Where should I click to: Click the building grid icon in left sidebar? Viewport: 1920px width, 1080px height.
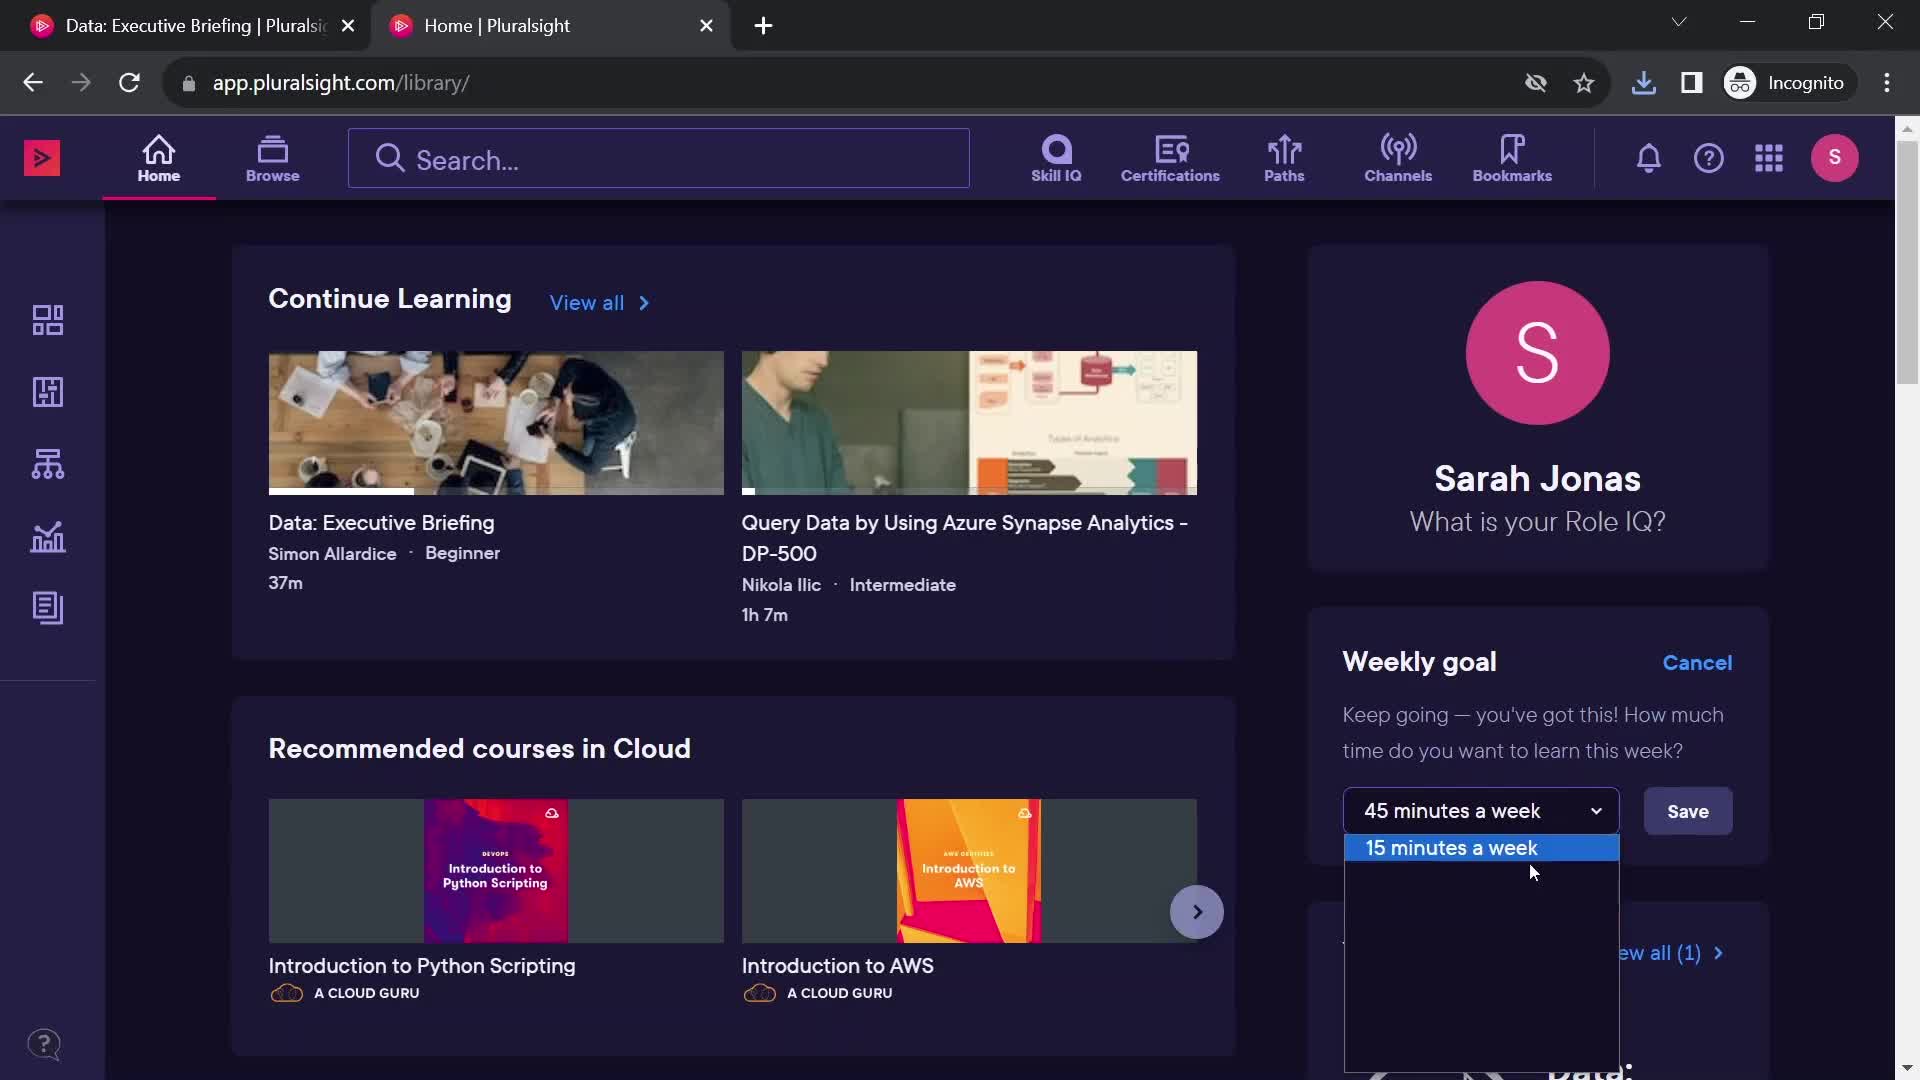click(x=48, y=392)
